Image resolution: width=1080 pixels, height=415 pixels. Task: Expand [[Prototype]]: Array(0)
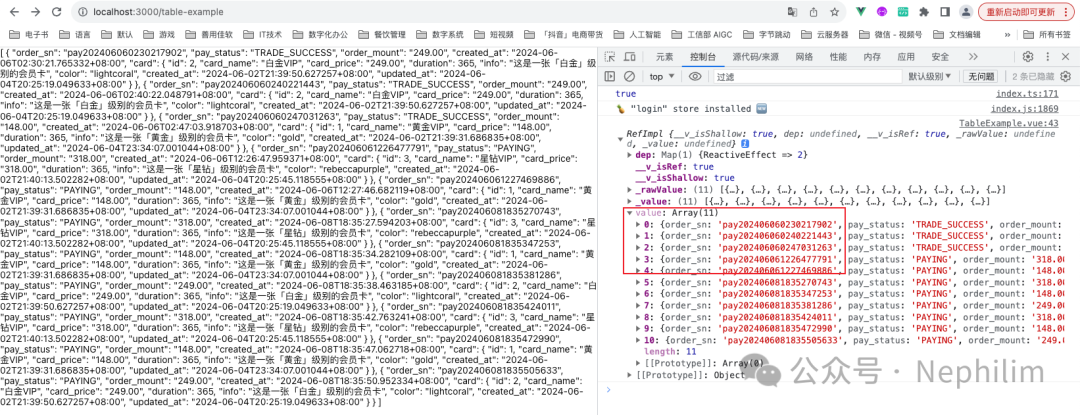coord(636,363)
